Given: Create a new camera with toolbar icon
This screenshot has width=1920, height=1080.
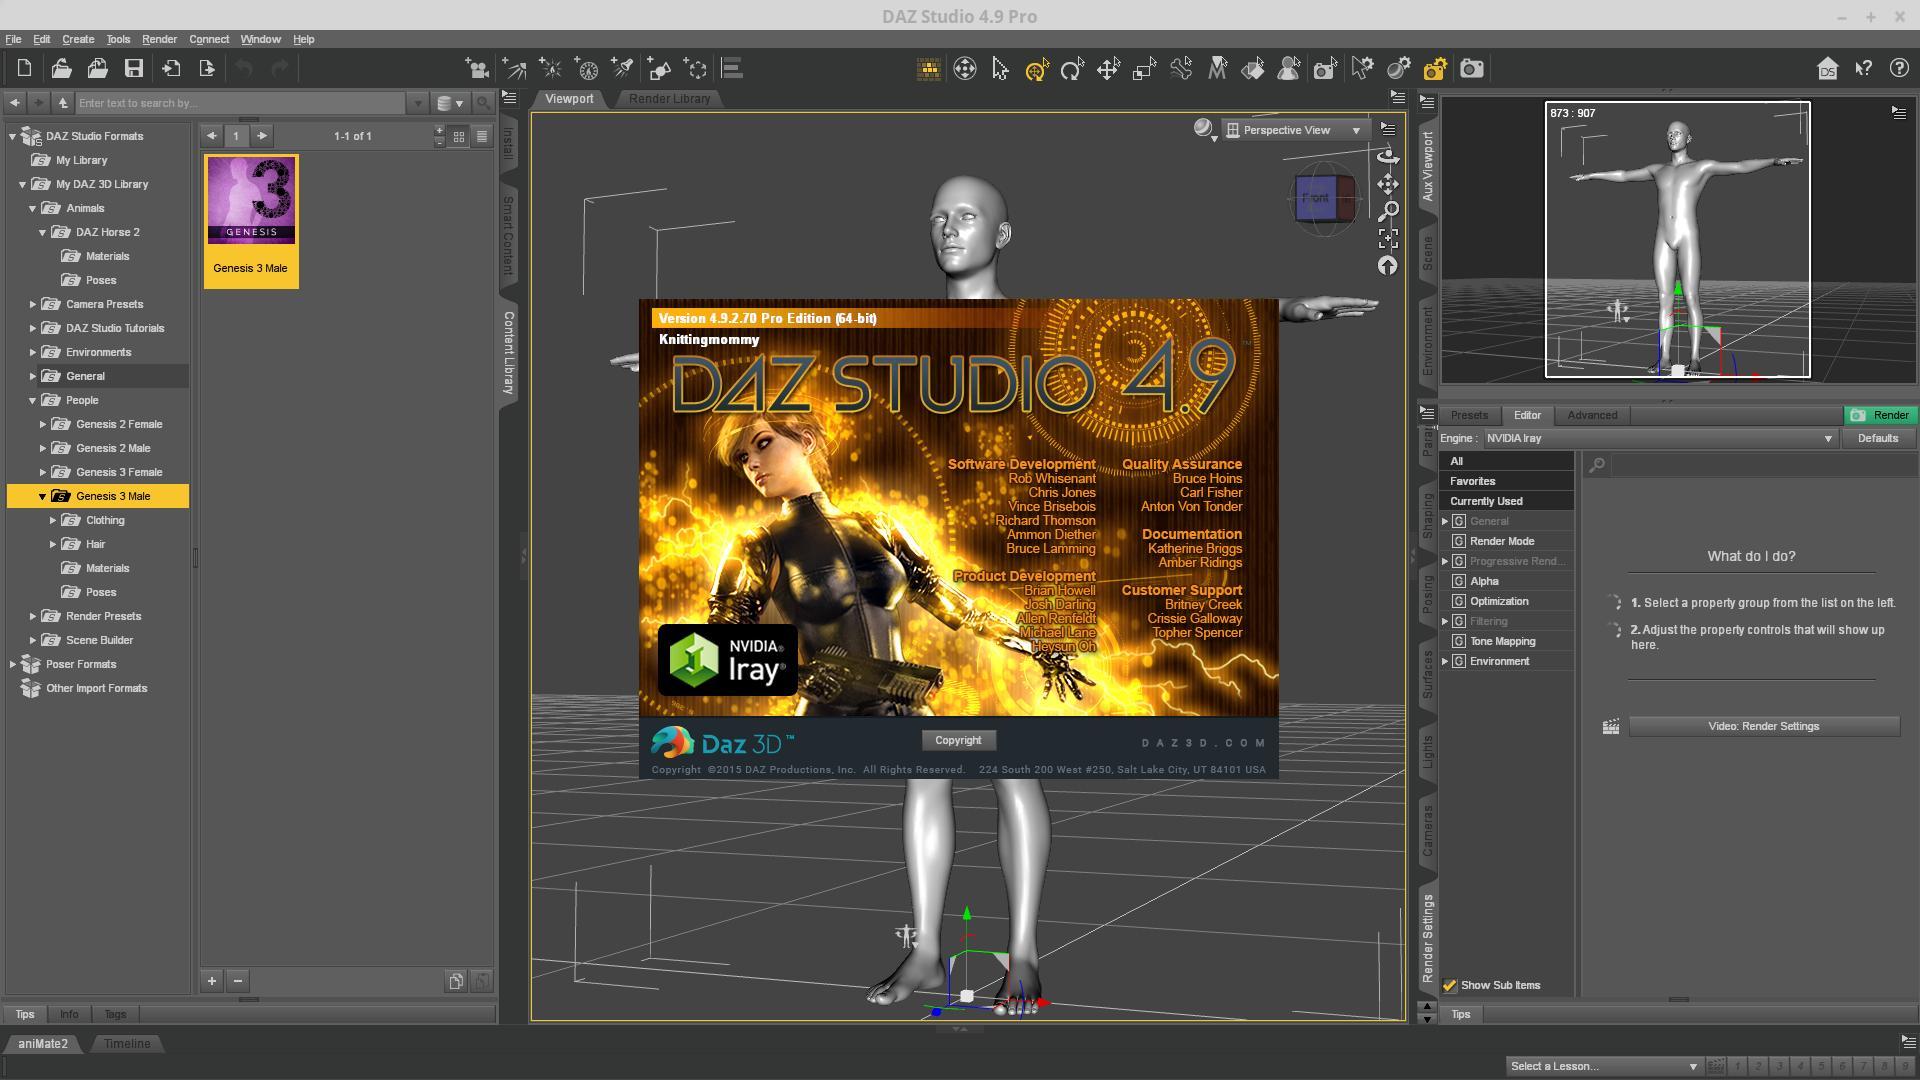Looking at the screenshot, I should 477,69.
